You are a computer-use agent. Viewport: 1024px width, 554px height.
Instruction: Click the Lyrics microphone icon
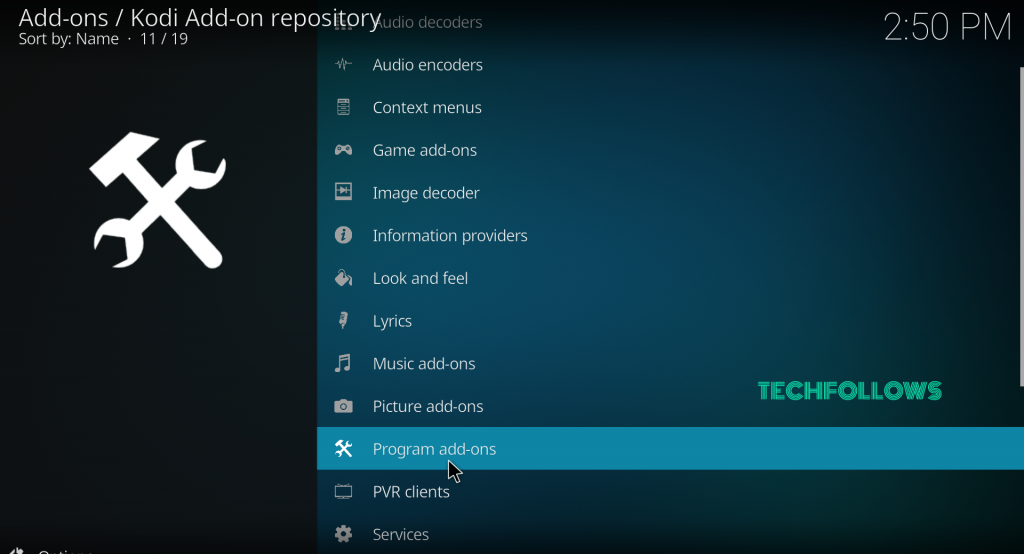pyautogui.click(x=343, y=320)
